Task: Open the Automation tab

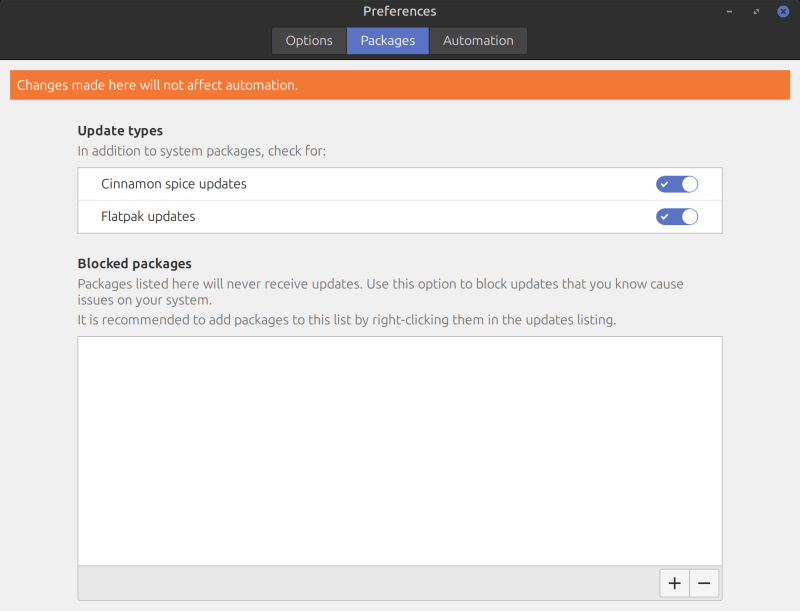Action: pos(478,40)
